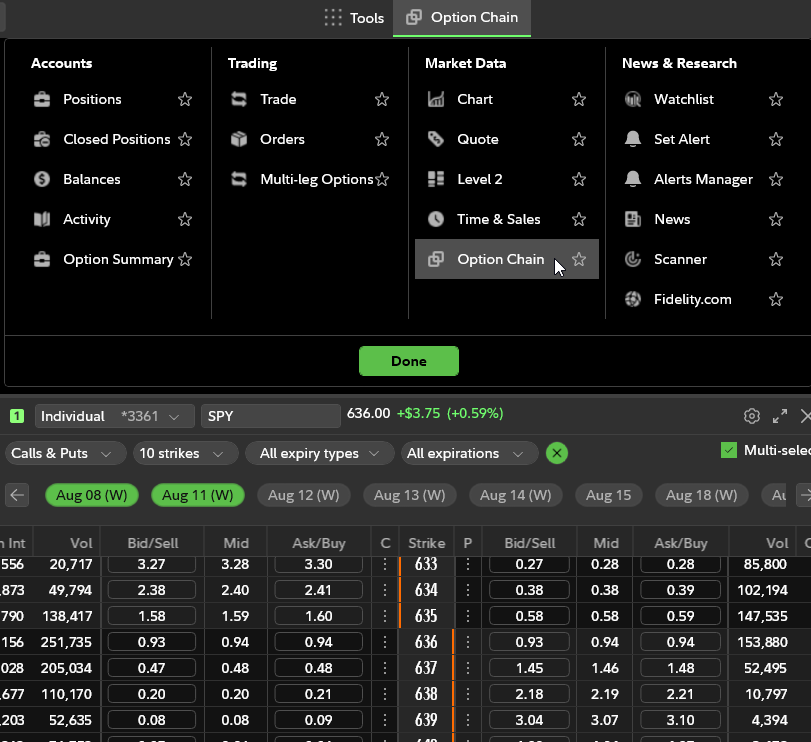Click the Scanner icon
811x742 pixels.
[x=632, y=259]
